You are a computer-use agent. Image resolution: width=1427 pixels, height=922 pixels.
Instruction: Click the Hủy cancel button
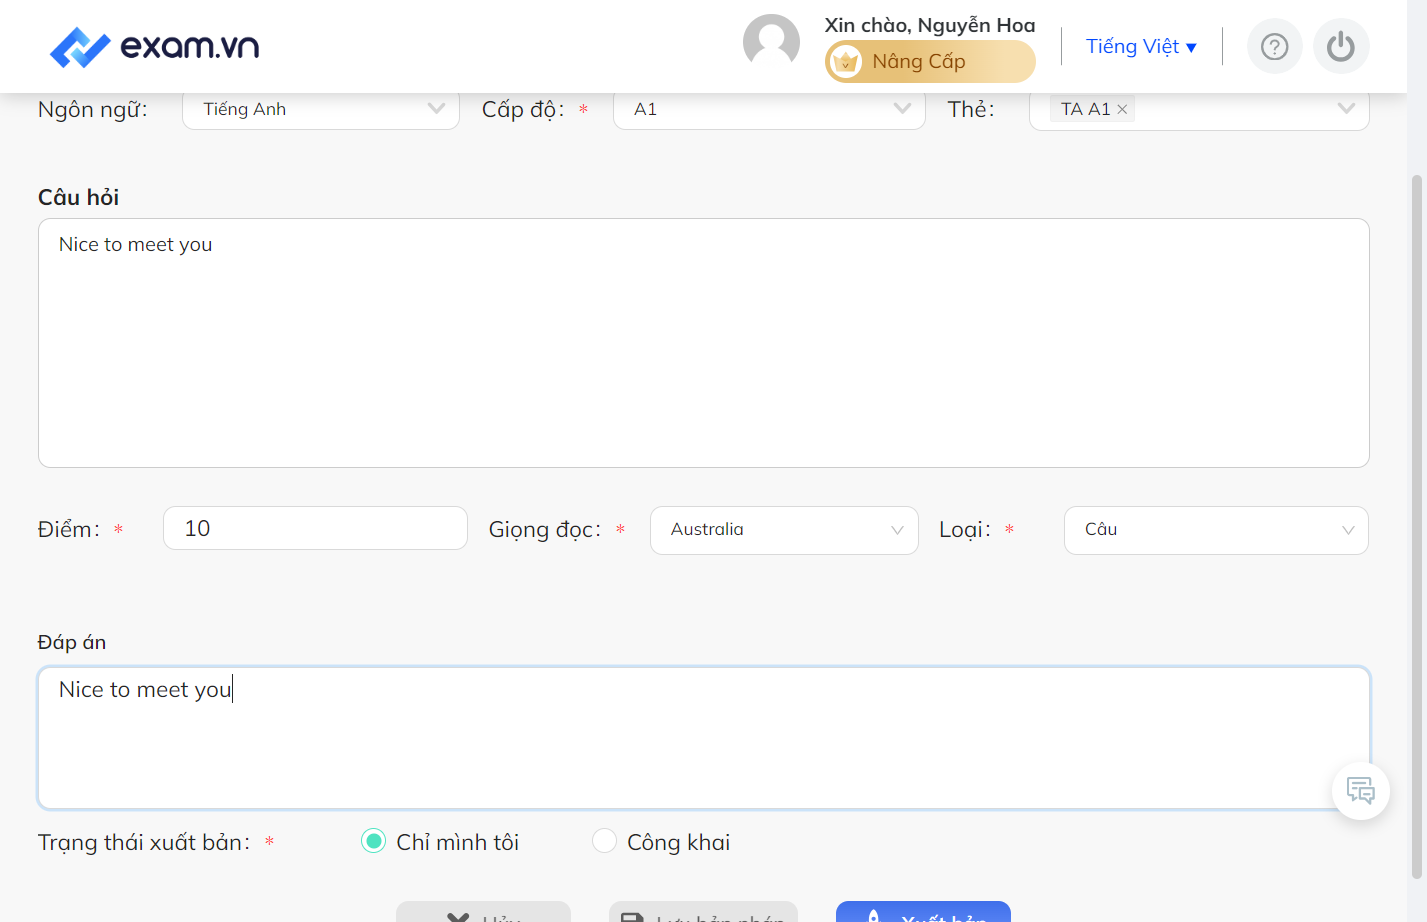click(483, 912)
